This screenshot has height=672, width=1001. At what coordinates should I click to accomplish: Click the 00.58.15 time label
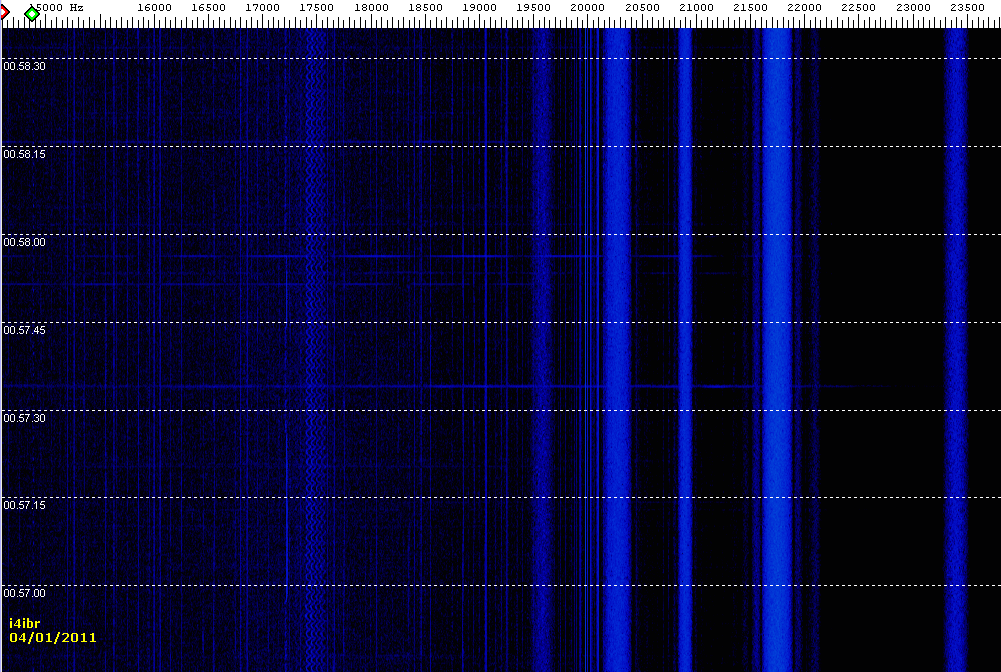(x=24, y=154)
